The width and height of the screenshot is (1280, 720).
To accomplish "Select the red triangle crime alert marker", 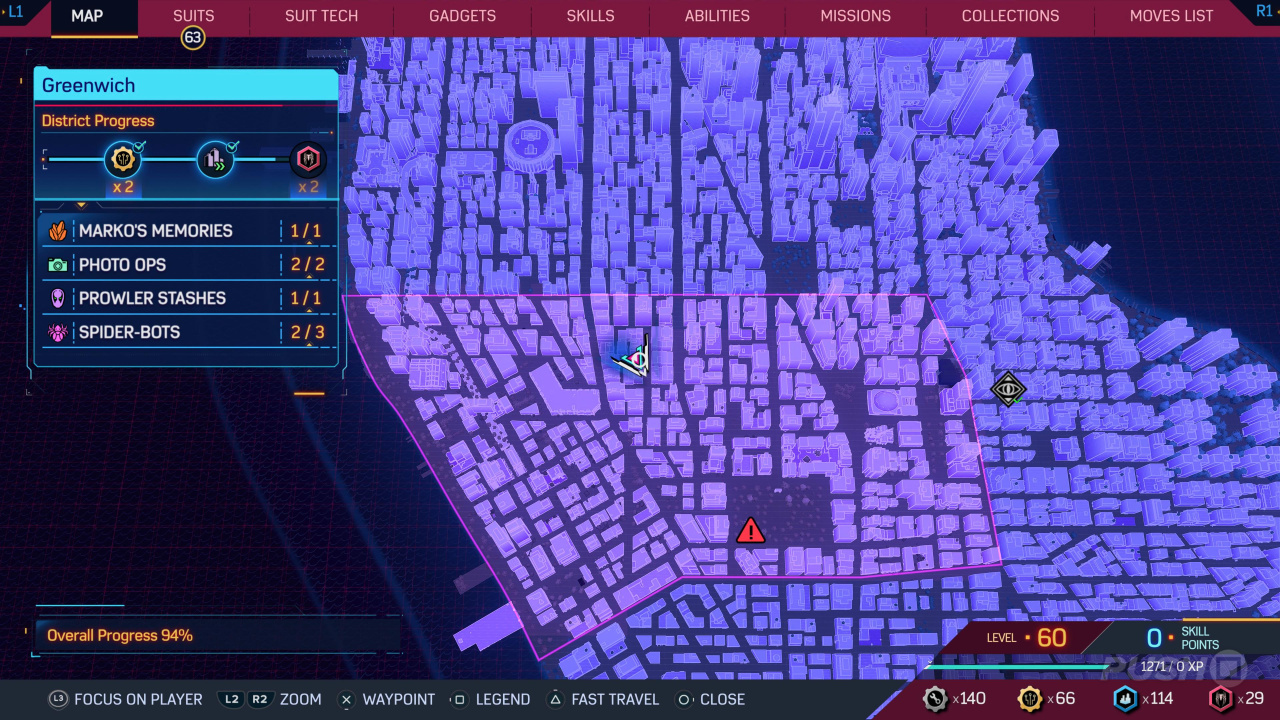I will pyautogui.click(x=750, y=530).
